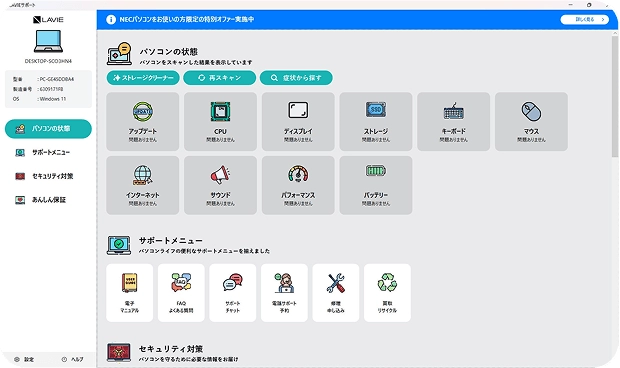The image size is (620, 368).
Task: Click the ストレージクリーナー button
Action: pos(143,78)
